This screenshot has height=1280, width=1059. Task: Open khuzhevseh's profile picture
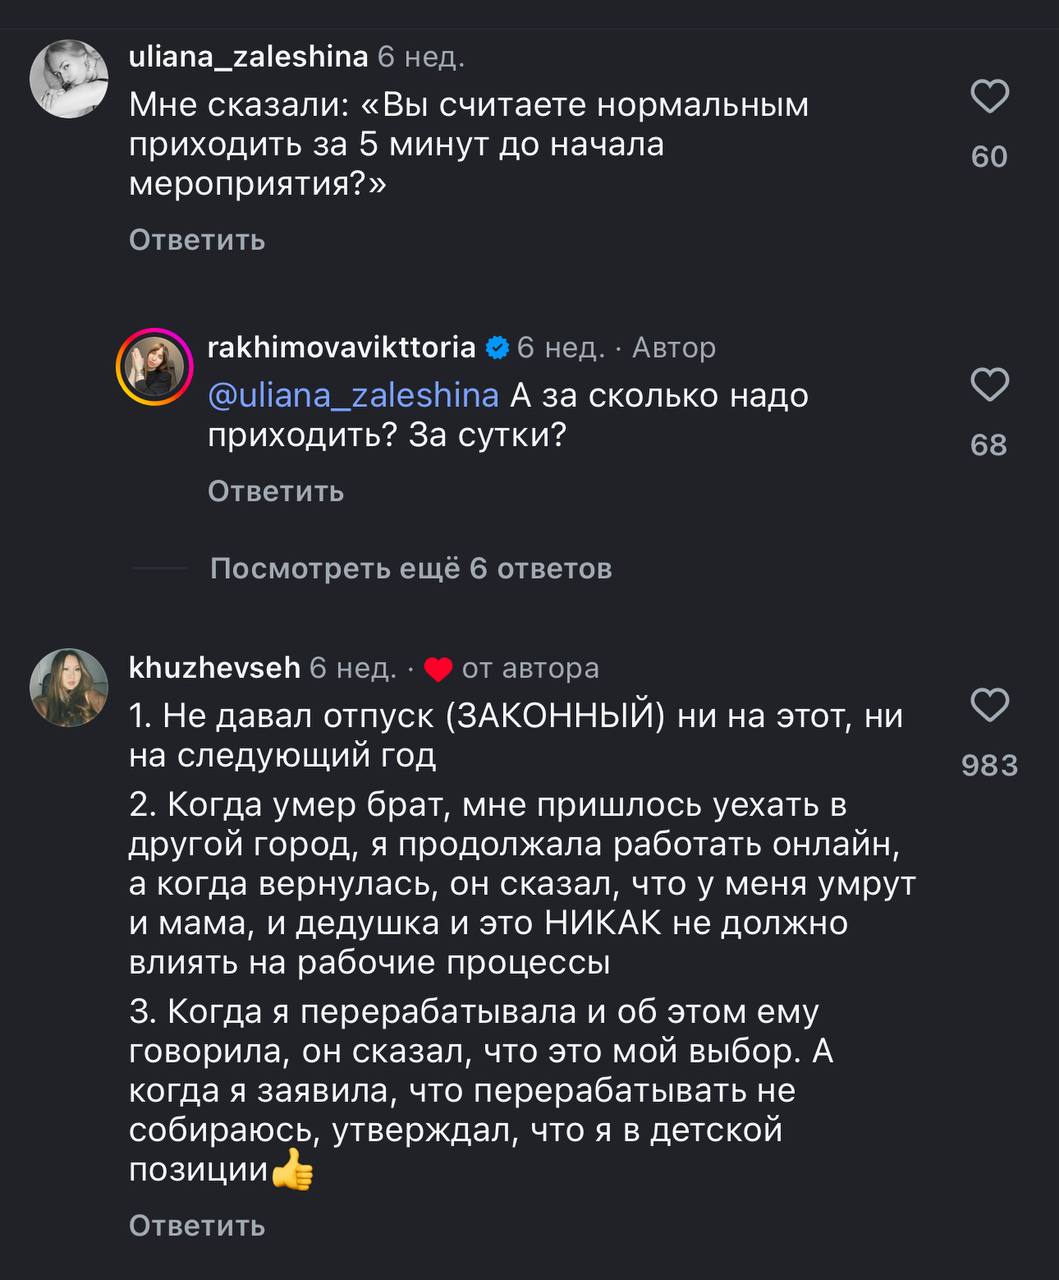pyautogui.click(x=69, y=687)
